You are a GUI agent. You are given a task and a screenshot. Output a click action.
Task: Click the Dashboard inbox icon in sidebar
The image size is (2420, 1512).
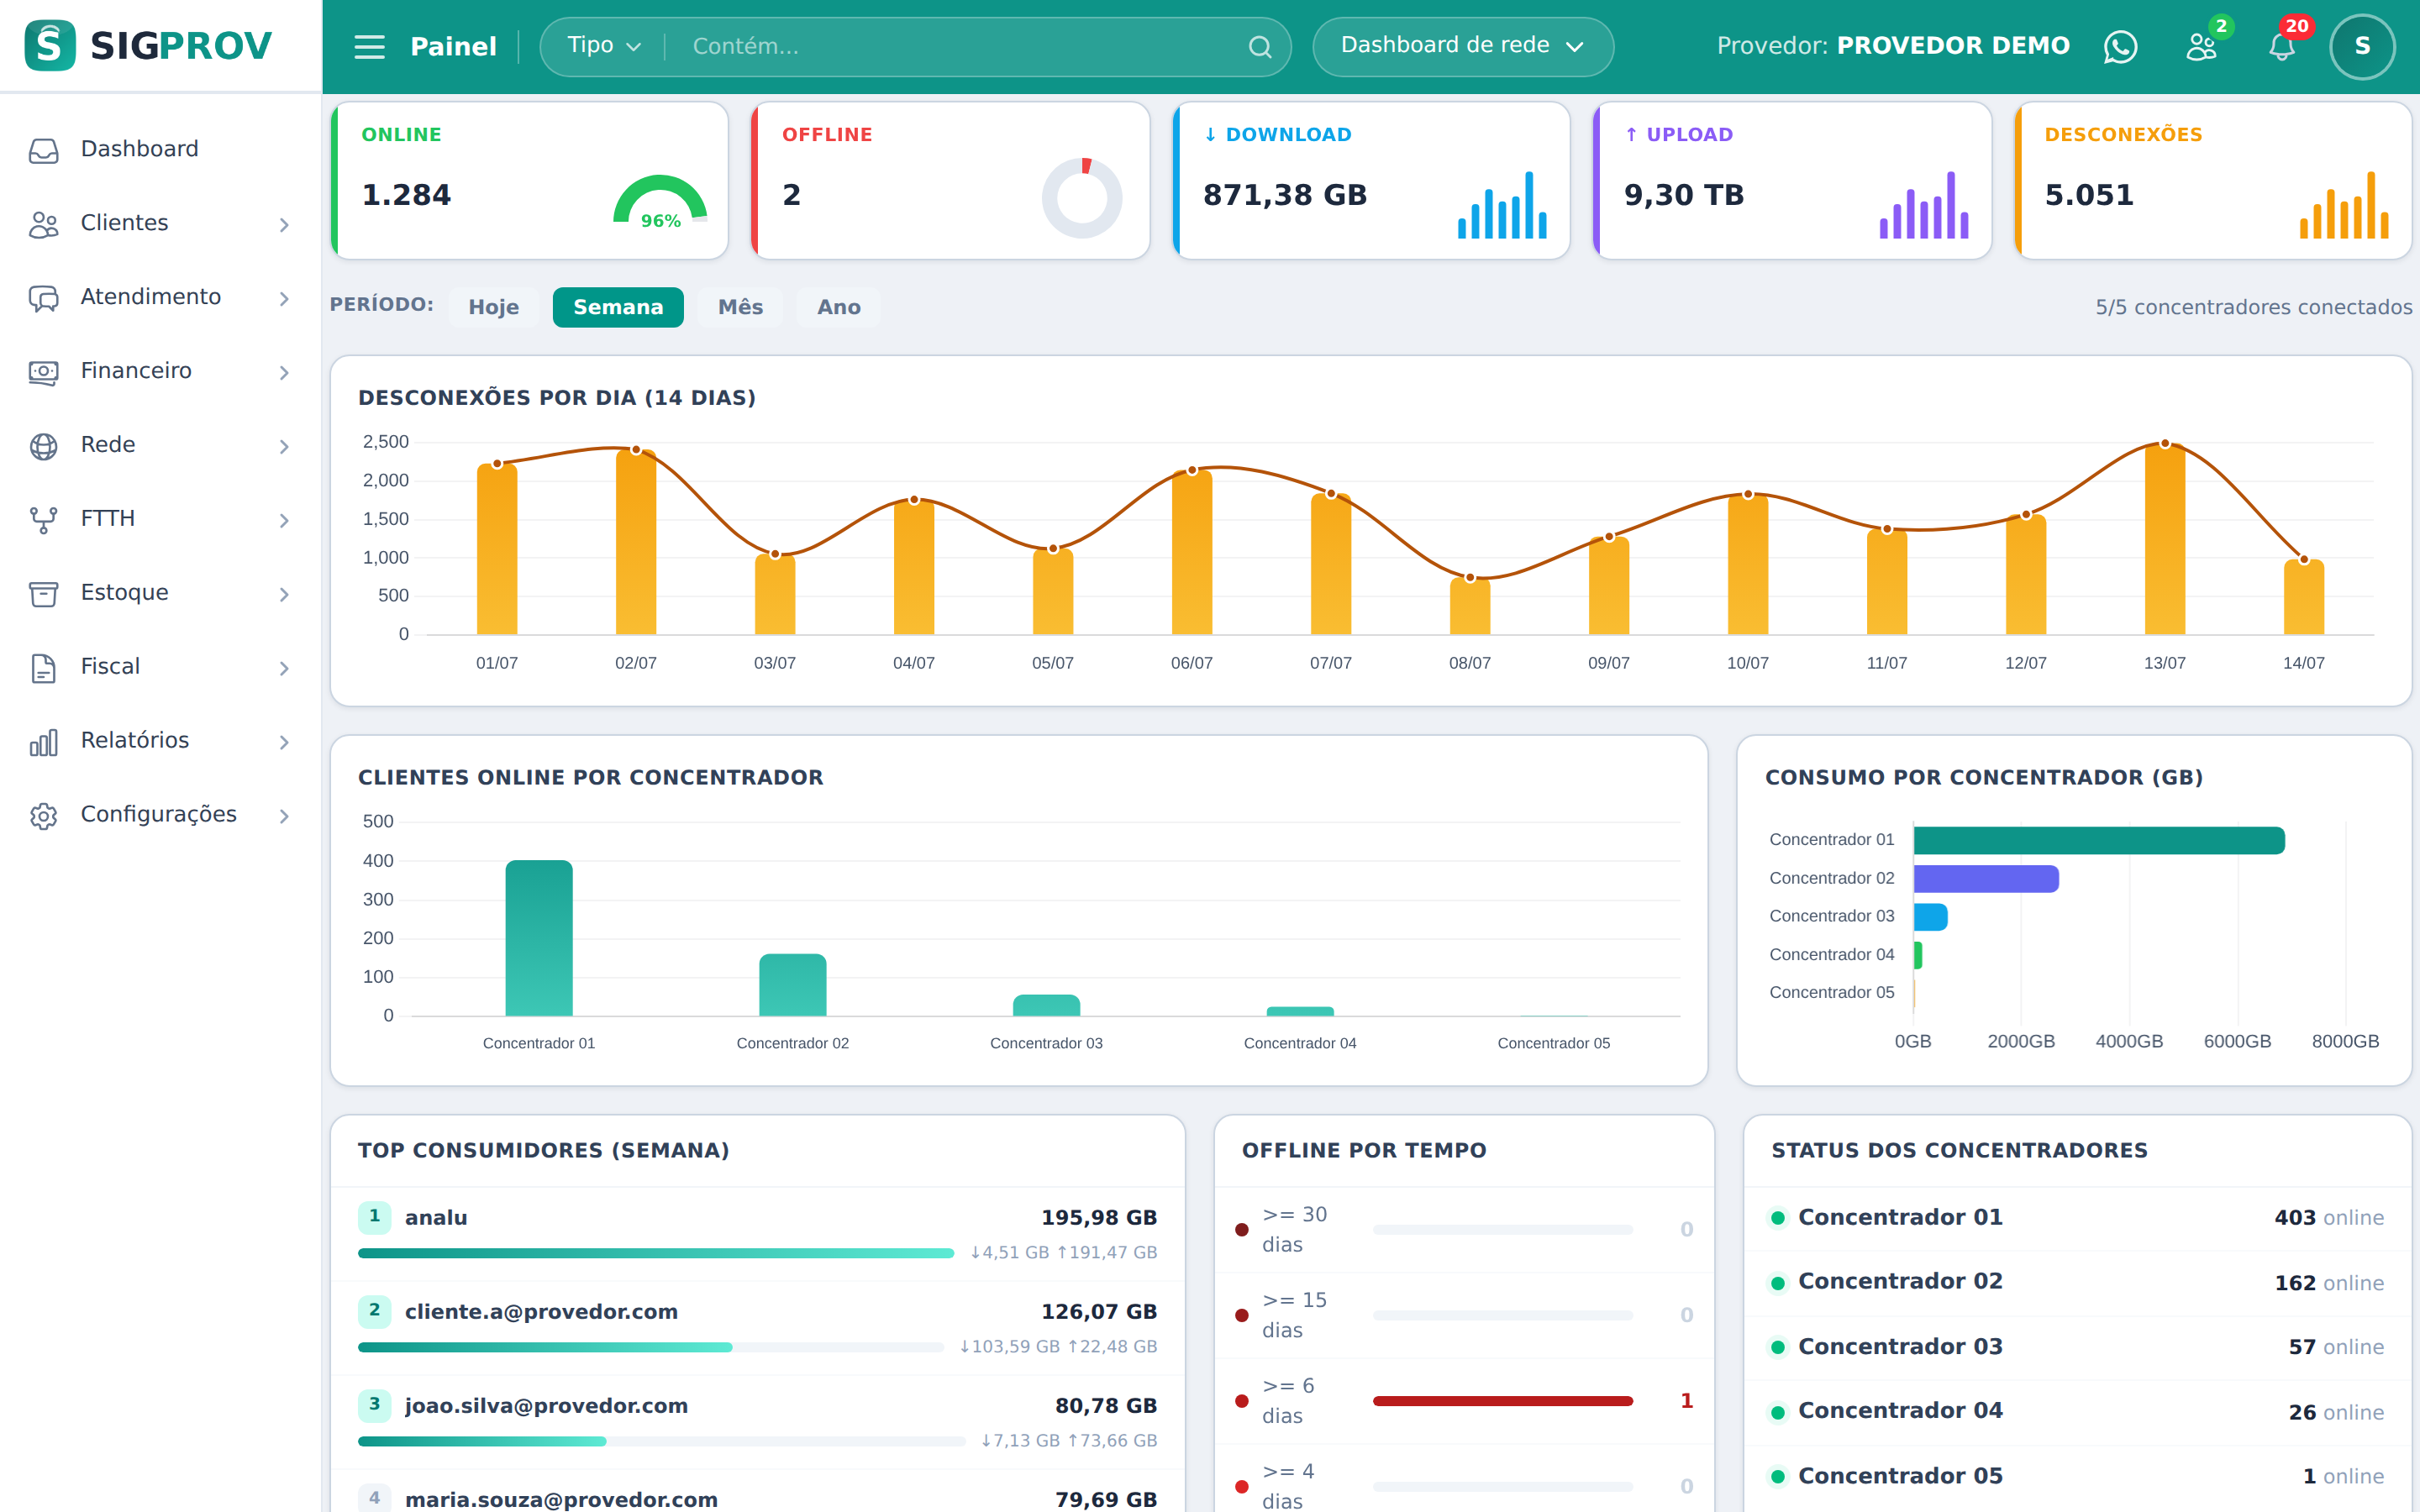(x=44, y=150)
